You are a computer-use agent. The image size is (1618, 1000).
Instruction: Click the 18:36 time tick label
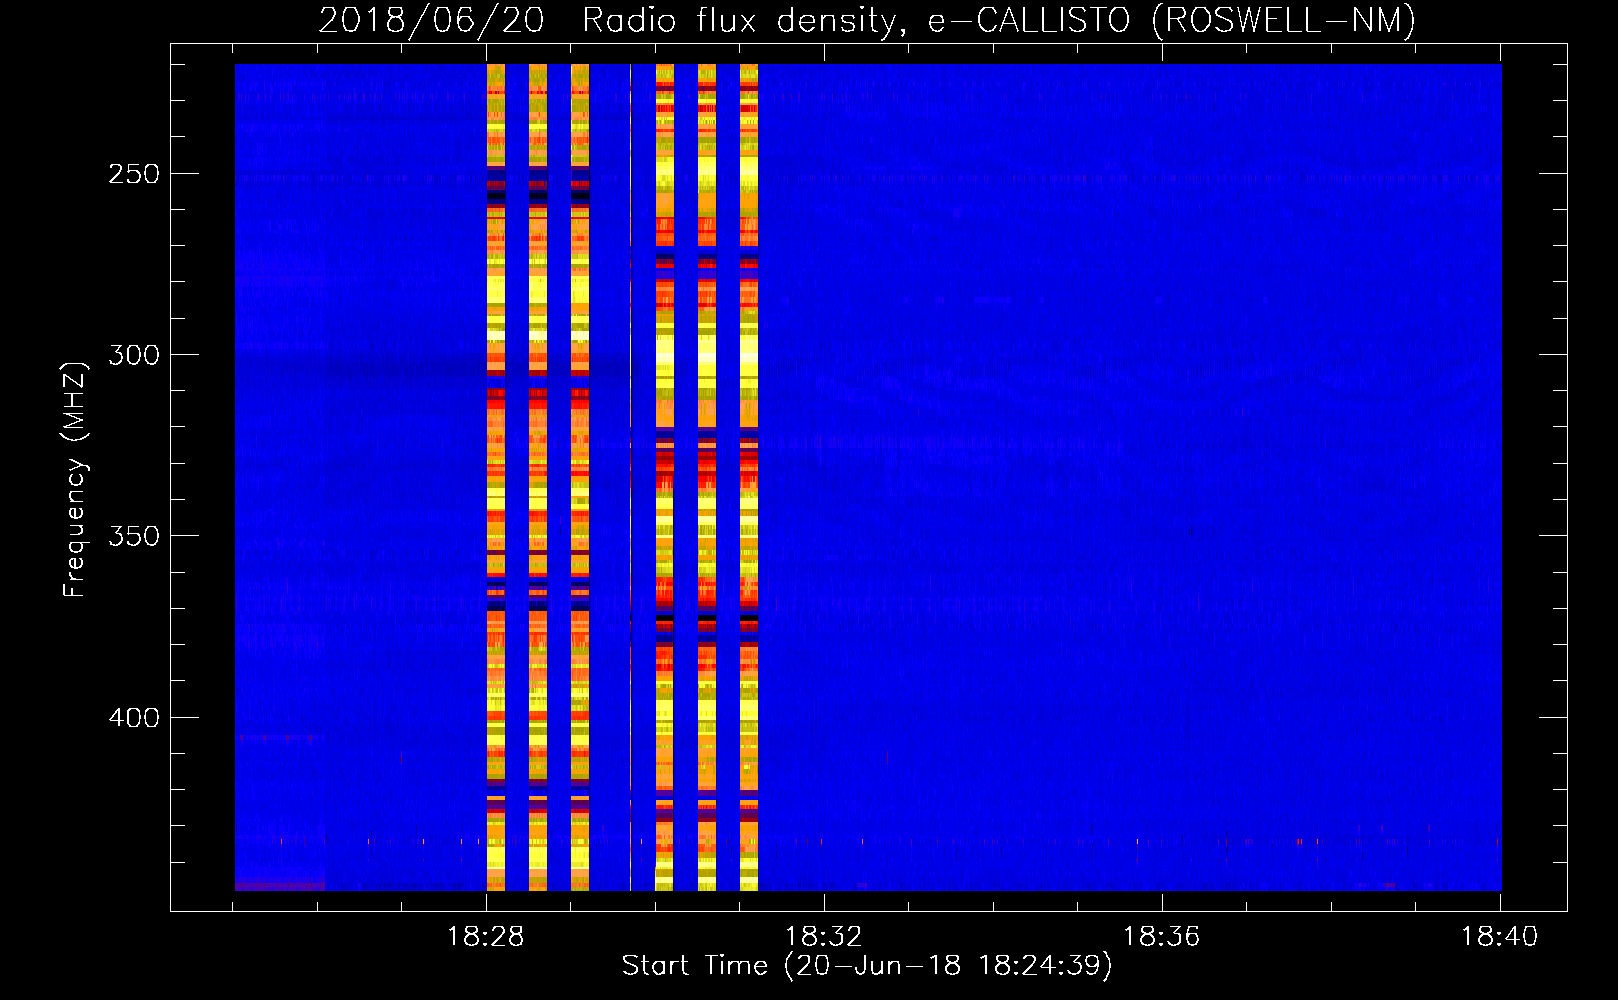(x=1161, y=936)
